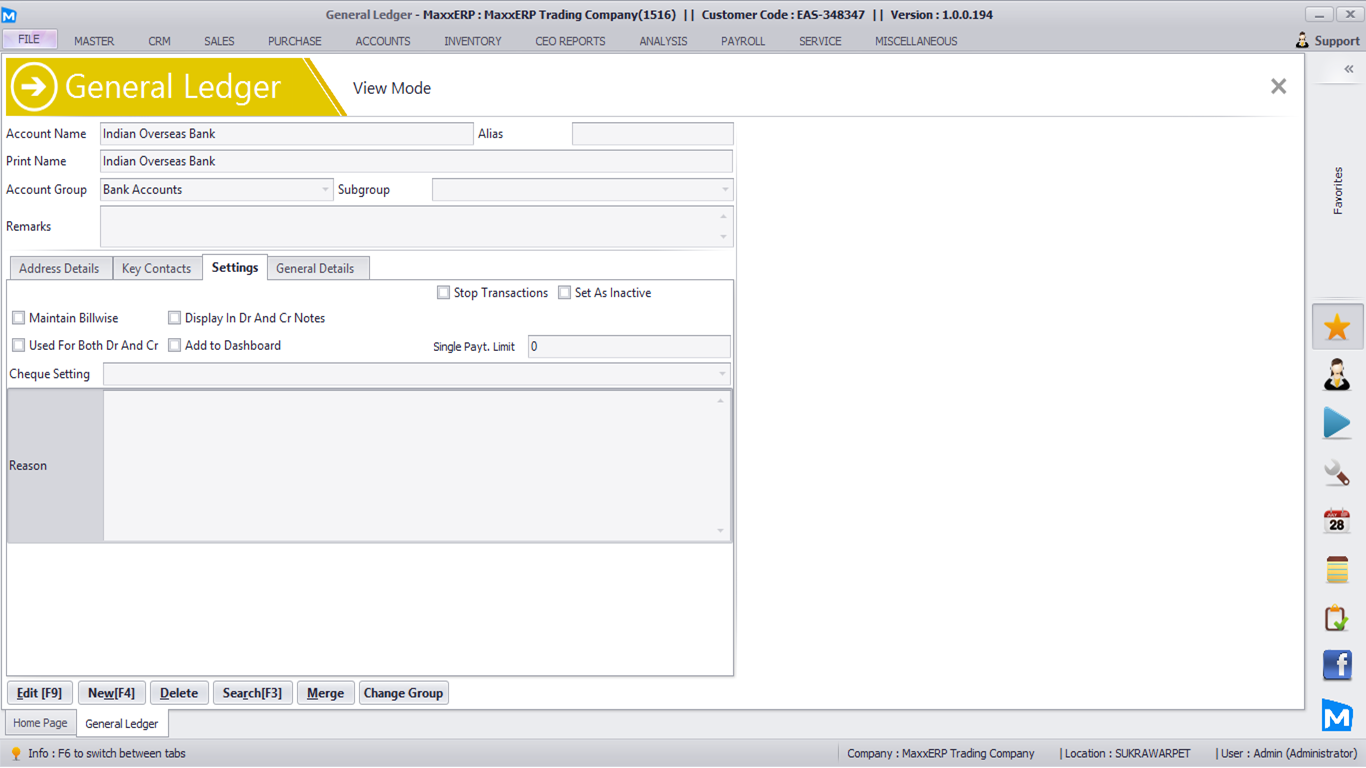Click the Single Payt. Limit field
Image resolution: width=1366 pixels, height=768 pixels.
click(x=628, y=346)
